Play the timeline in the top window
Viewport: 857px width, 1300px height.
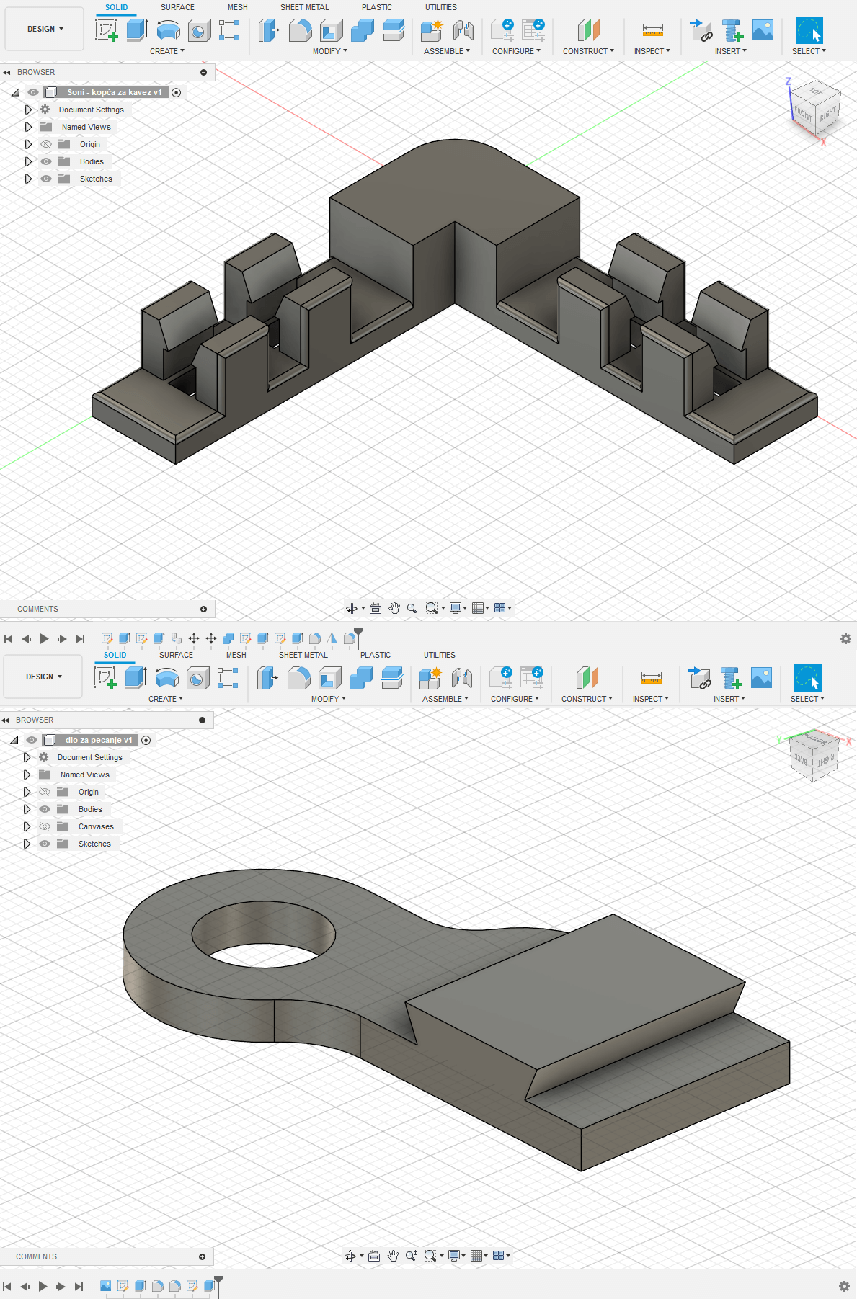click(44, 638)
